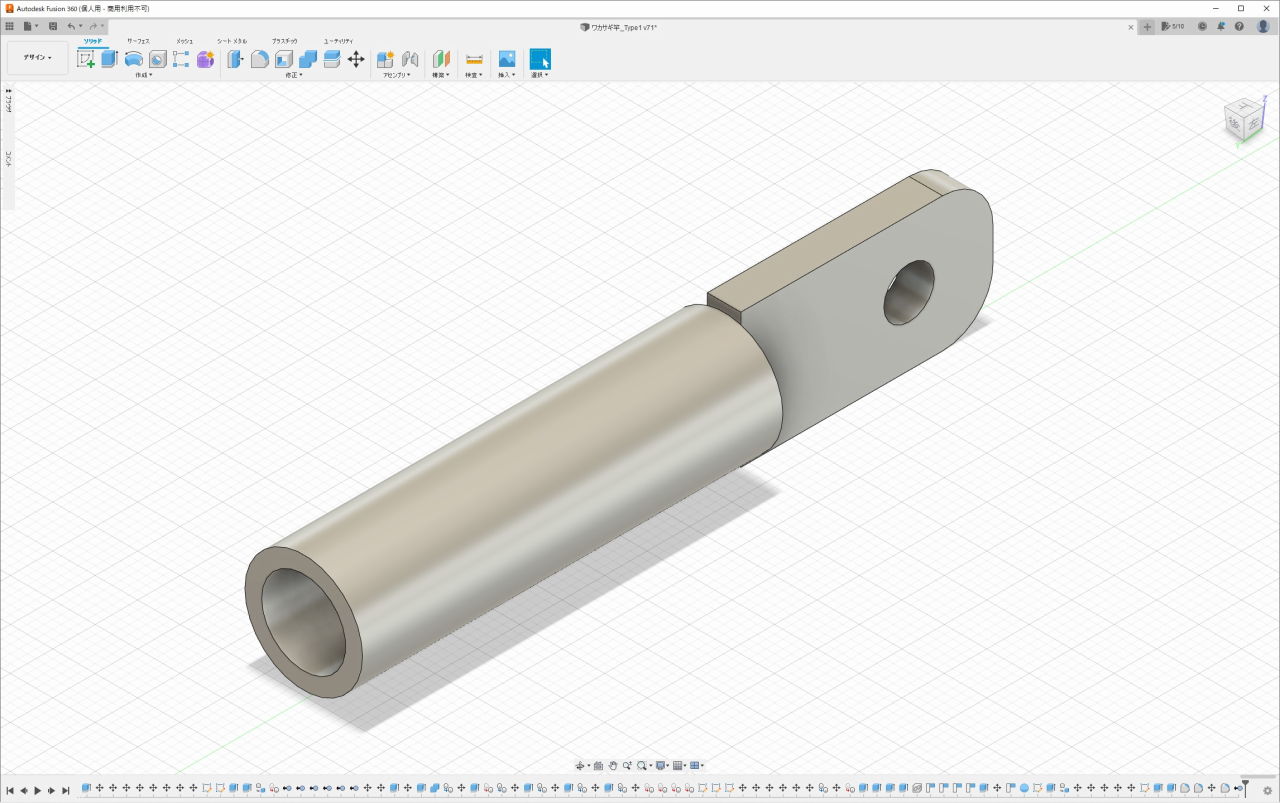This screenshot has height=803, width=1280.
Task: Click the 5/10 document count indicator
Action: tap(1173, 27)
